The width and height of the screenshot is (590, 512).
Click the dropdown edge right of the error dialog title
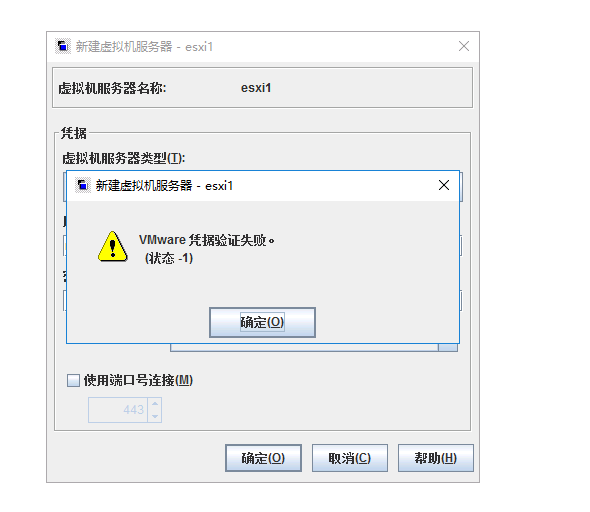[x=461, y=187]
